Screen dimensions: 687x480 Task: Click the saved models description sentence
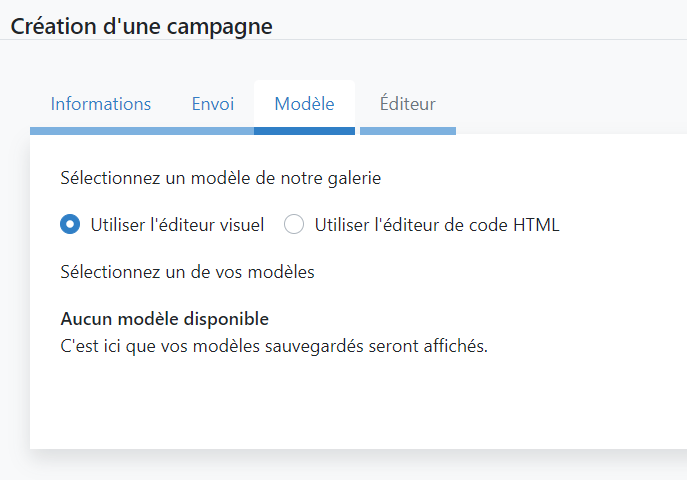click(x=274, y=346)
